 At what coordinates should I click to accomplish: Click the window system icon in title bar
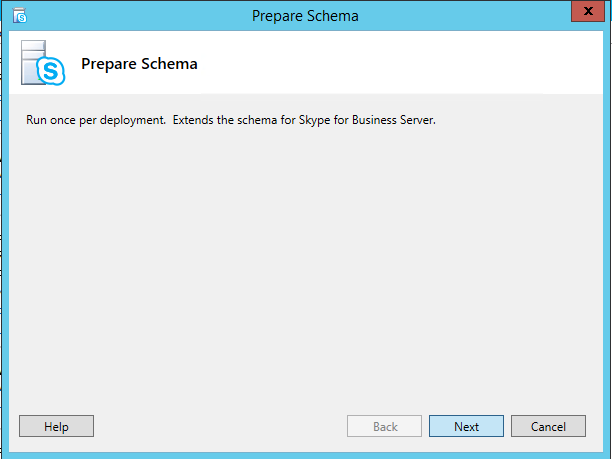click(x=20, y=15)
